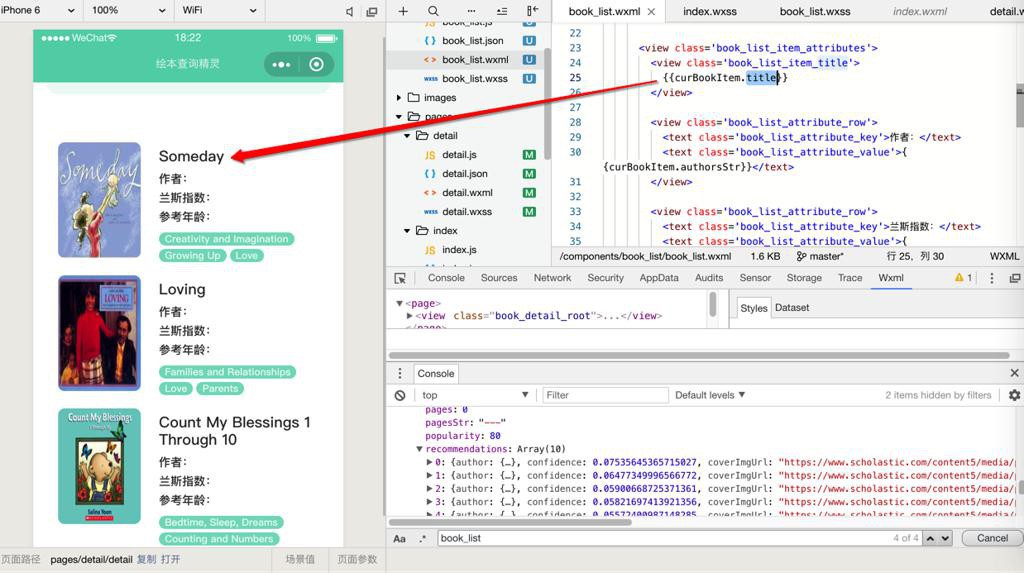Toggle regex option in search bar

423,538
